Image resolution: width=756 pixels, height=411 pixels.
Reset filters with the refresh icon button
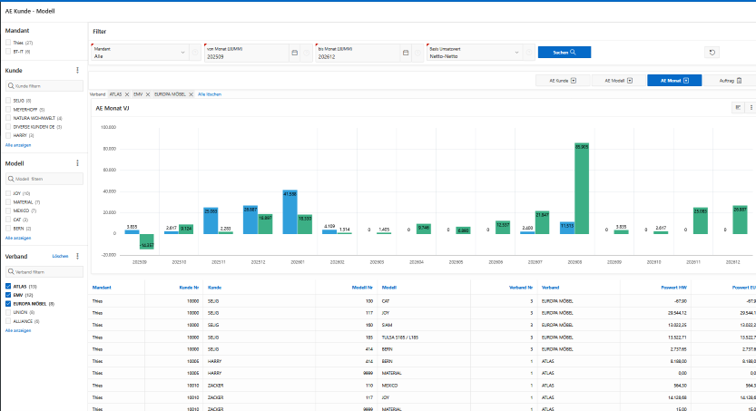point(712,52)
